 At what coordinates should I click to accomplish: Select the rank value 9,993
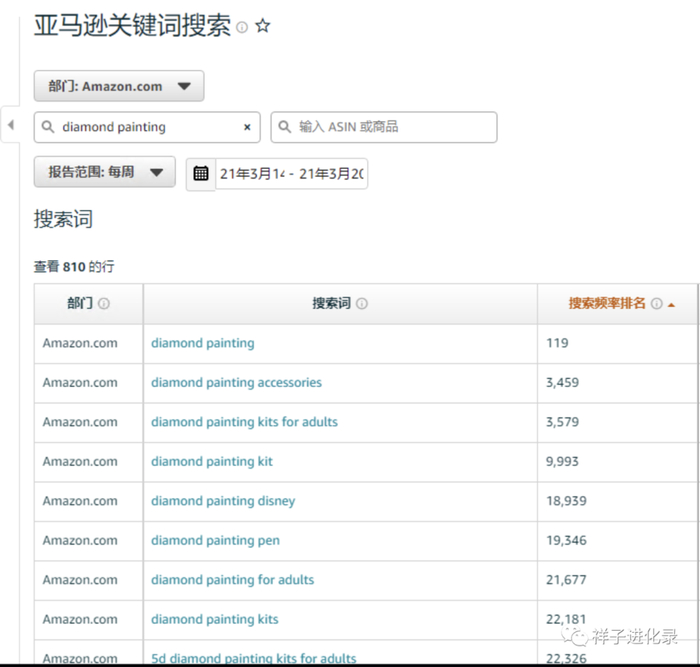pos(562,462)
